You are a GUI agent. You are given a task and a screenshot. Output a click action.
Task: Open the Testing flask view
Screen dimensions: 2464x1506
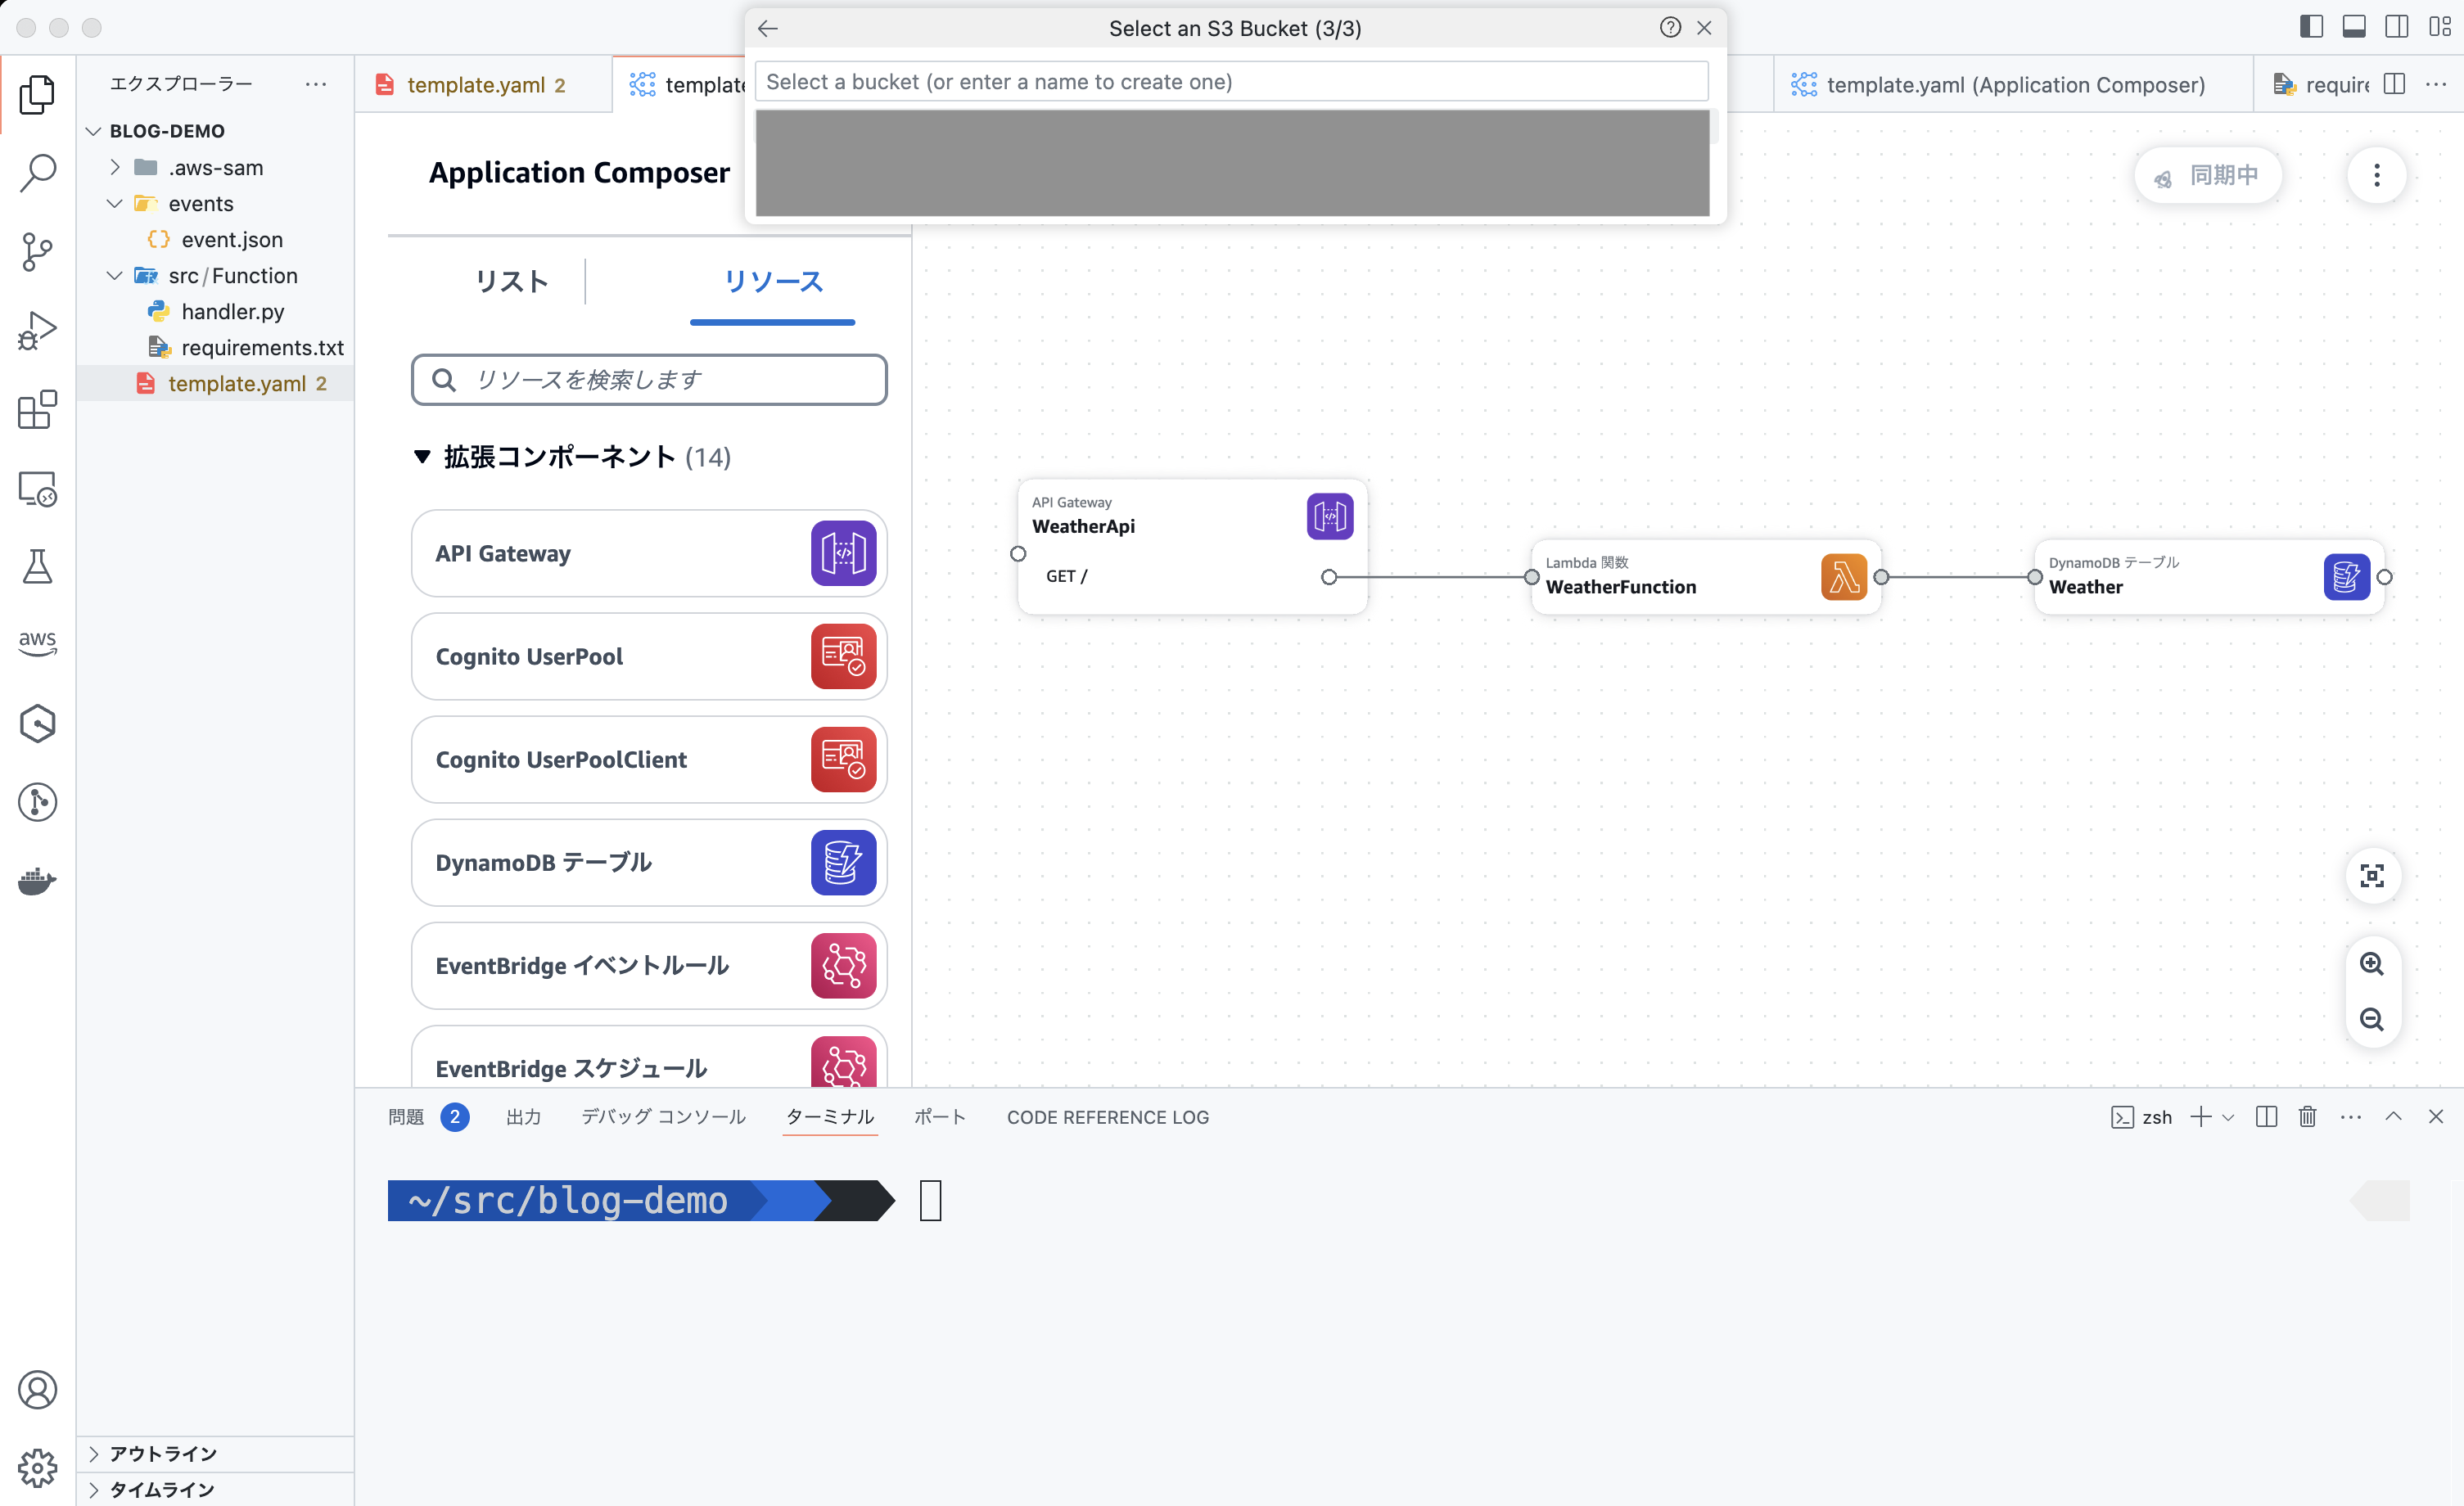pos(37,566)
